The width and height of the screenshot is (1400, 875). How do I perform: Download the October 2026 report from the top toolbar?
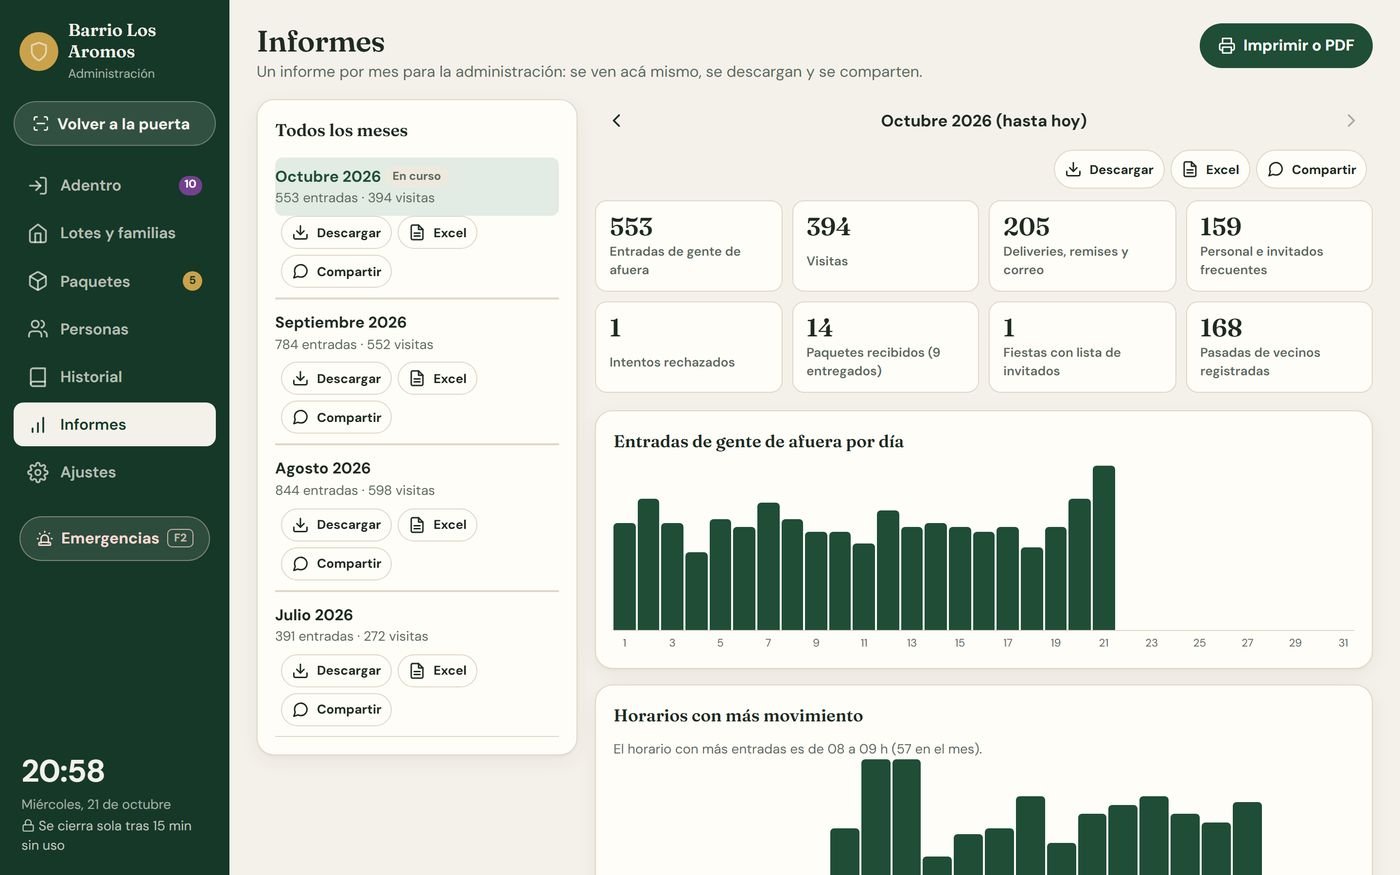[1109, 170]
